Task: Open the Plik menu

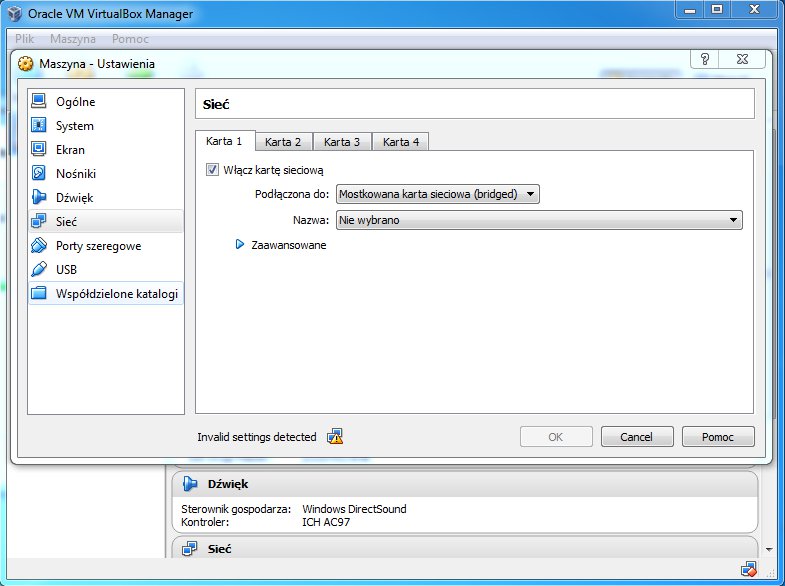Action: tap(25, 39)
